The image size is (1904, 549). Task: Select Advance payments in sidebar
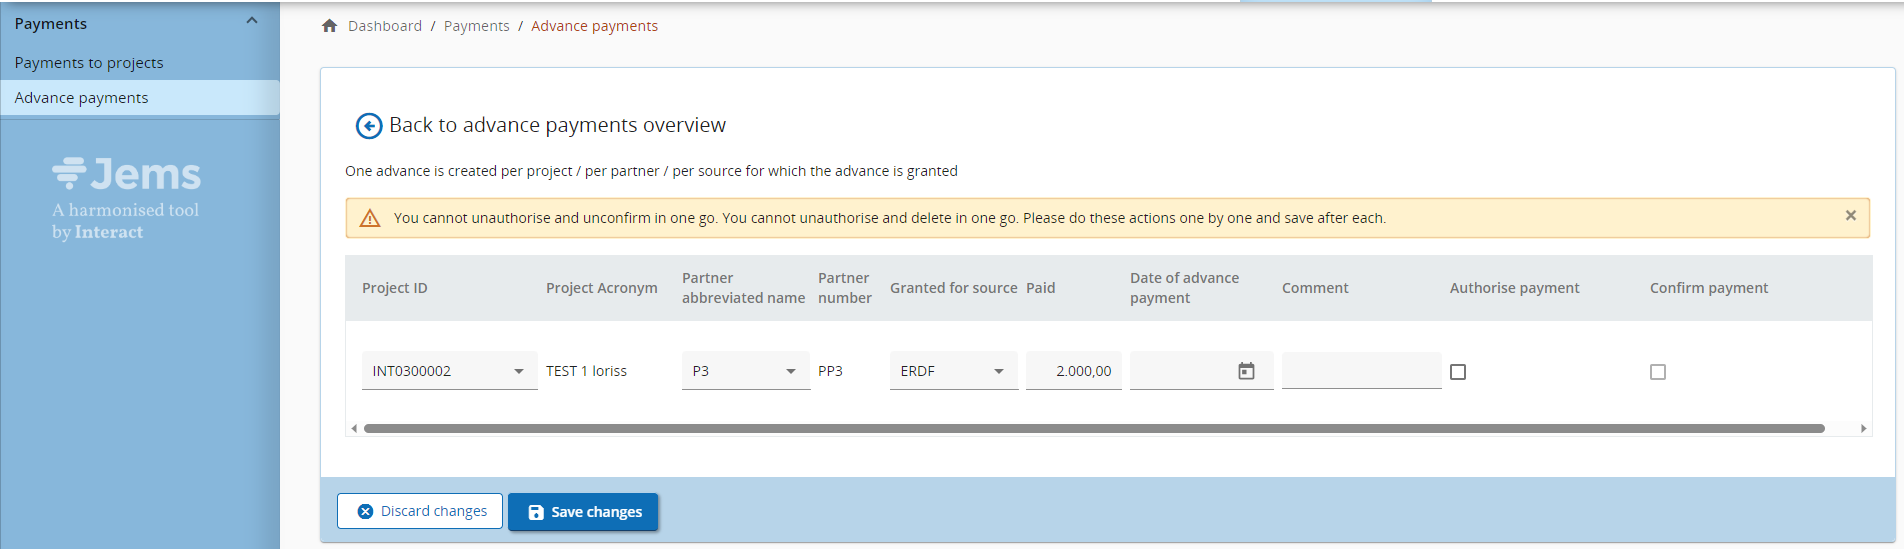[x=81, y=98]
